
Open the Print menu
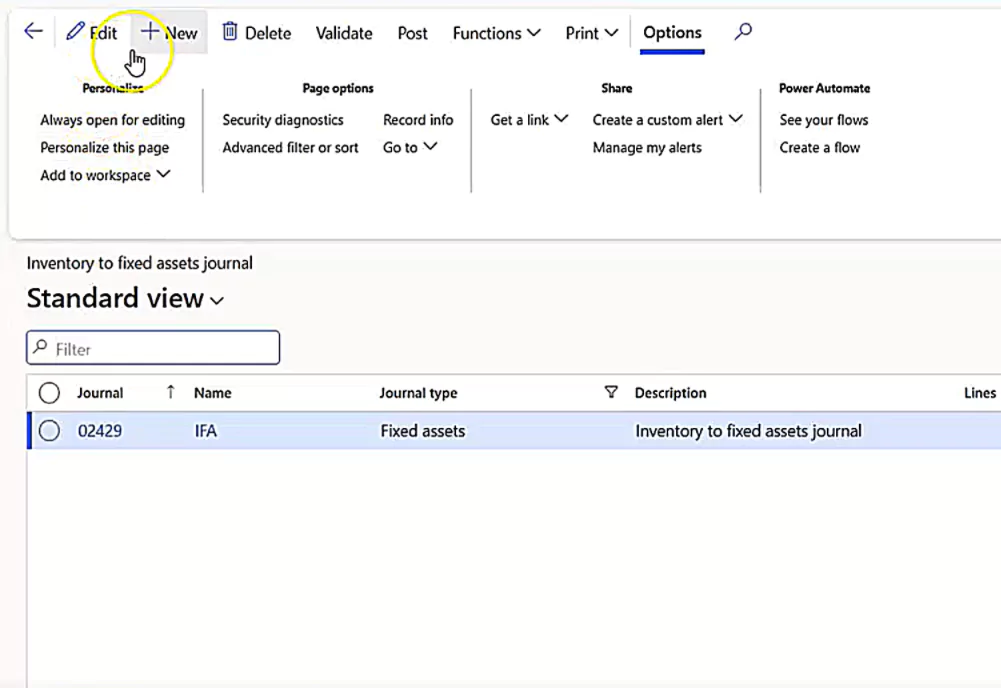[590, 32]
